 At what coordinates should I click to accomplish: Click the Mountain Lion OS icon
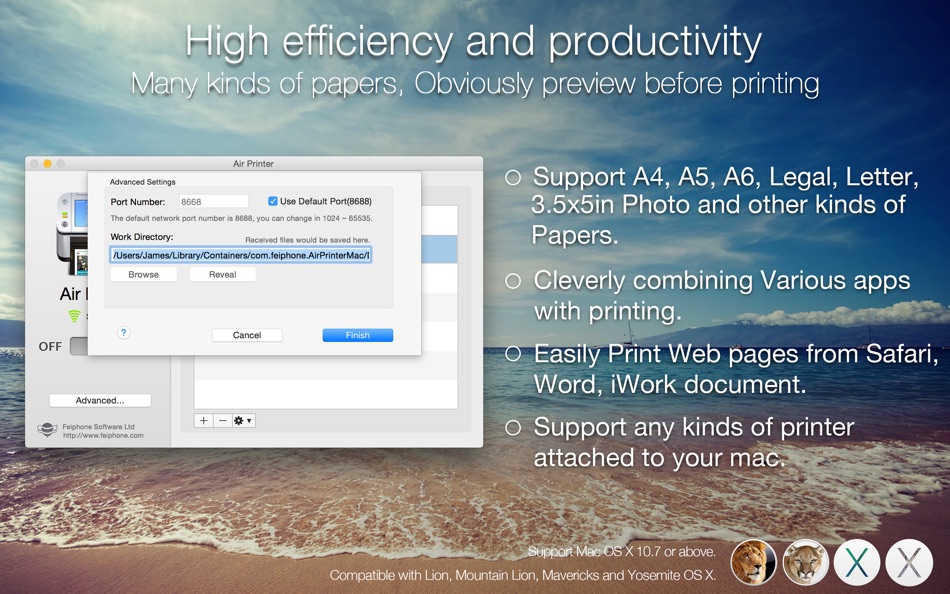(805, 562)
